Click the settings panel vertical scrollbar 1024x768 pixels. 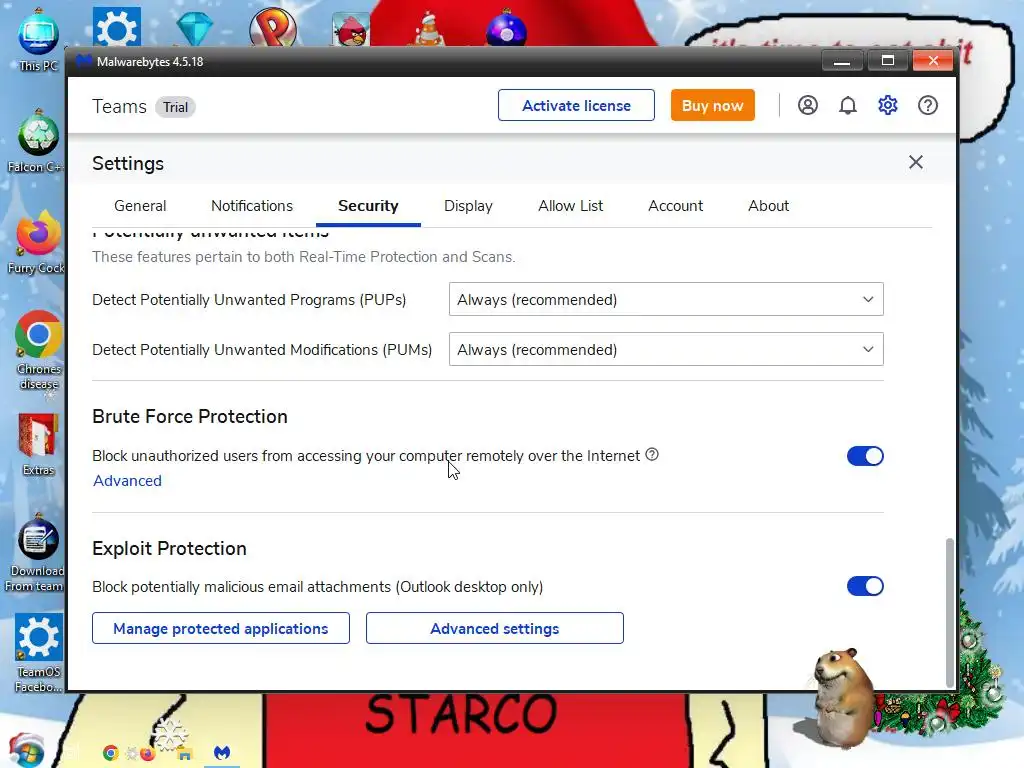point(950,613)
